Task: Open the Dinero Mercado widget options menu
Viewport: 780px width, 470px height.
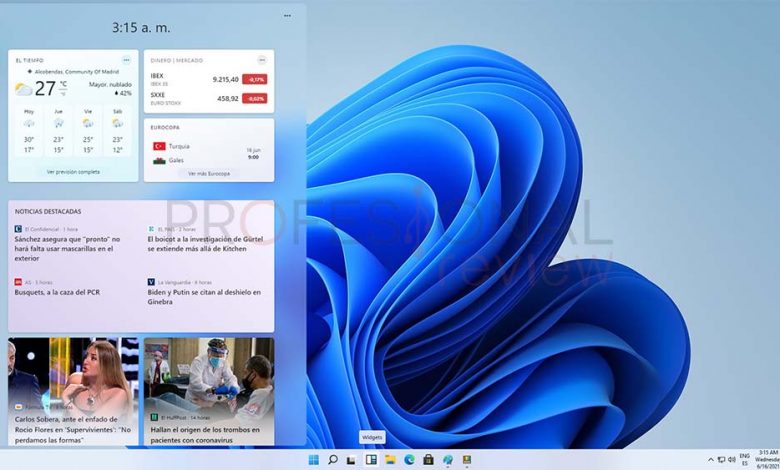Action: 262,60
